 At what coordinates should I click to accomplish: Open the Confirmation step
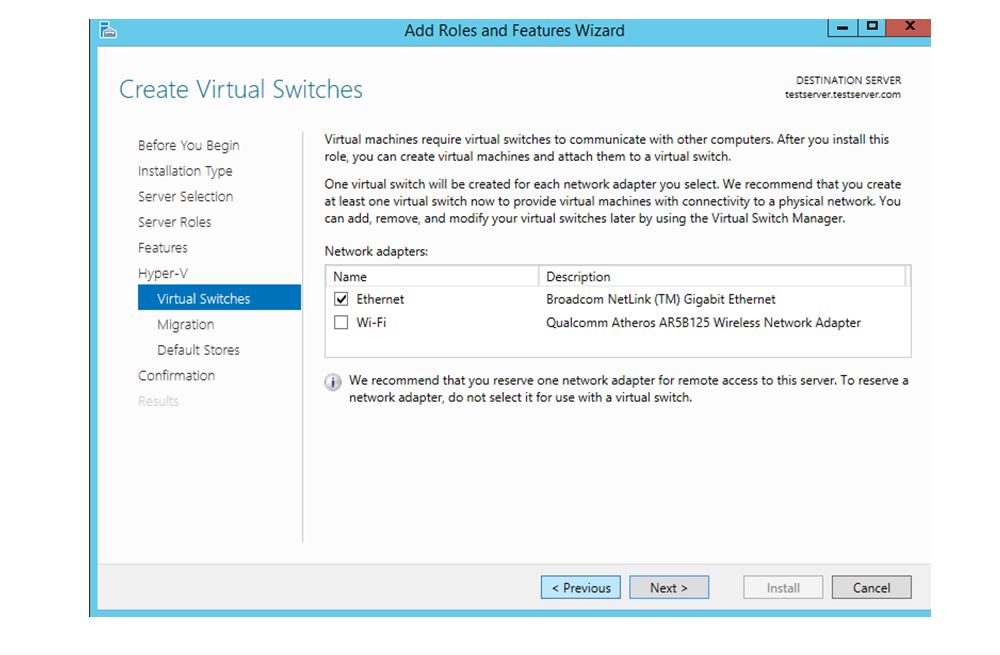[x=177, y=375]
